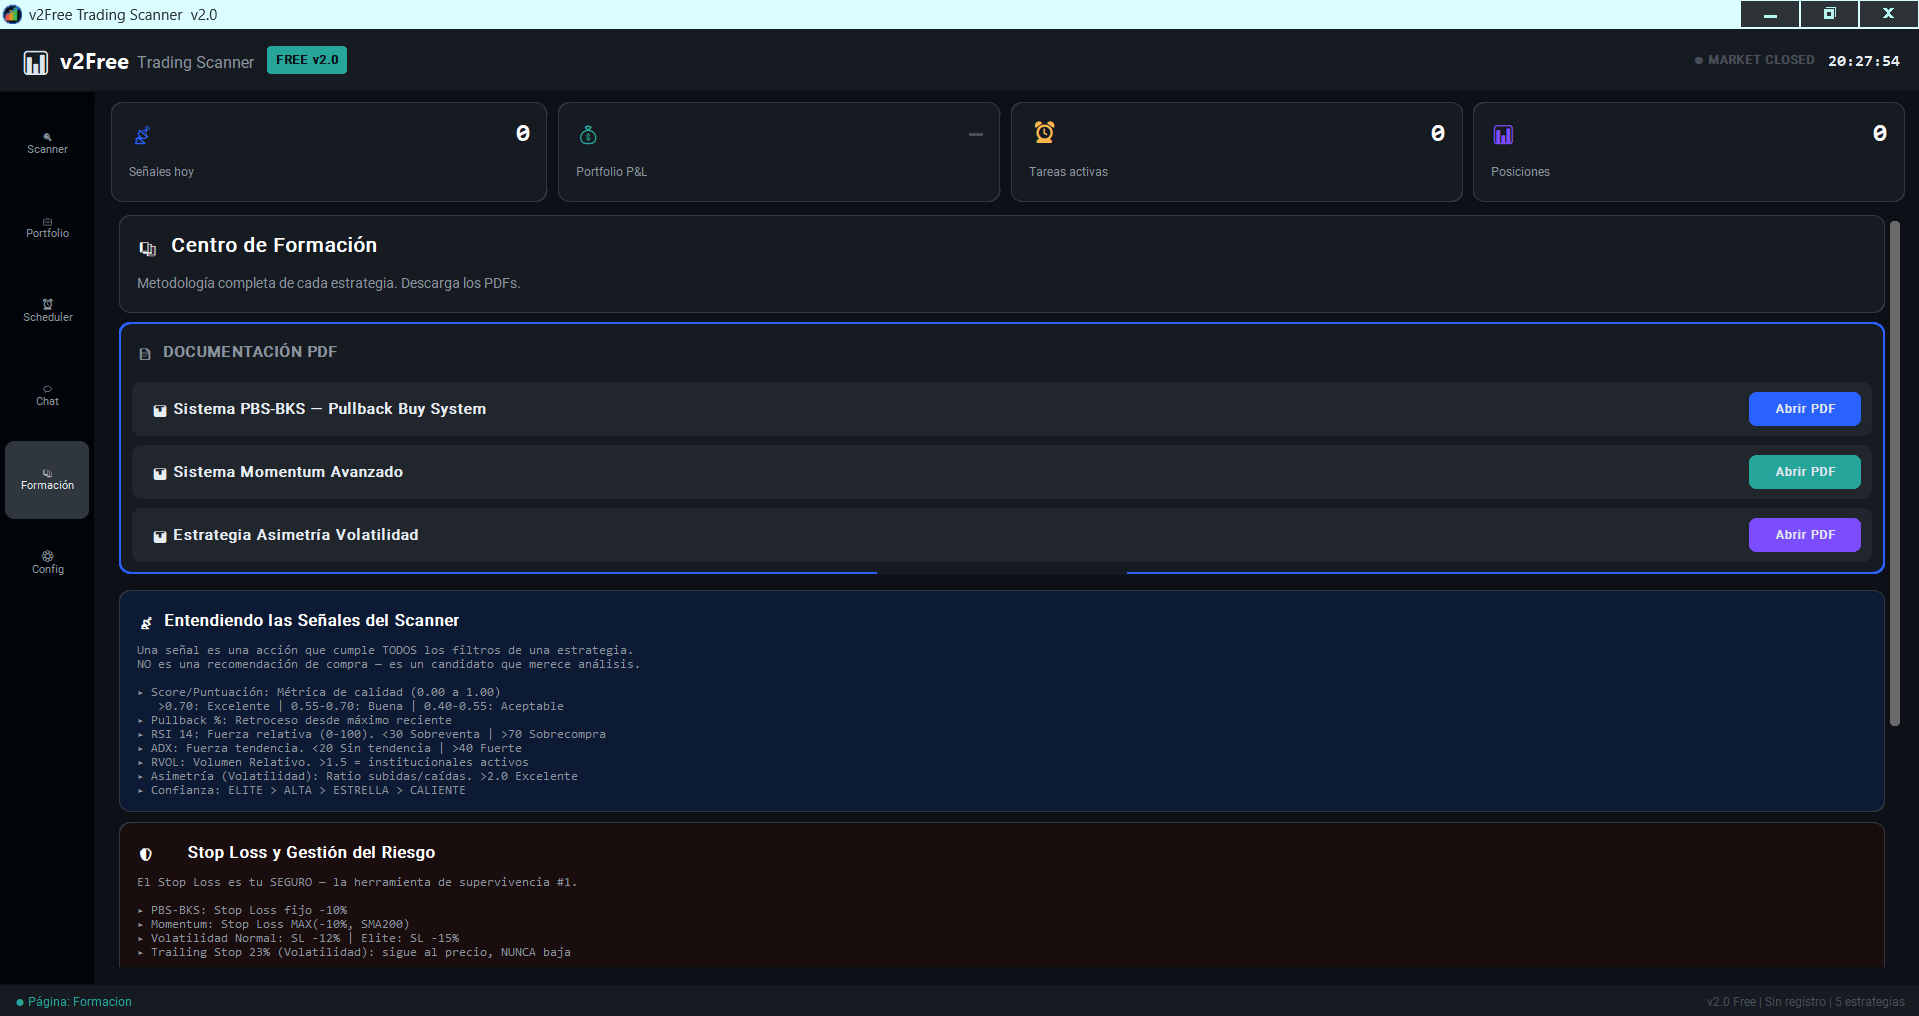Image resolution: width=1919 pixels, height=1016 pixels.
Task: Open the Portfolio section from the sidebar
Action: pyautogui.click(x=47, y=224)
